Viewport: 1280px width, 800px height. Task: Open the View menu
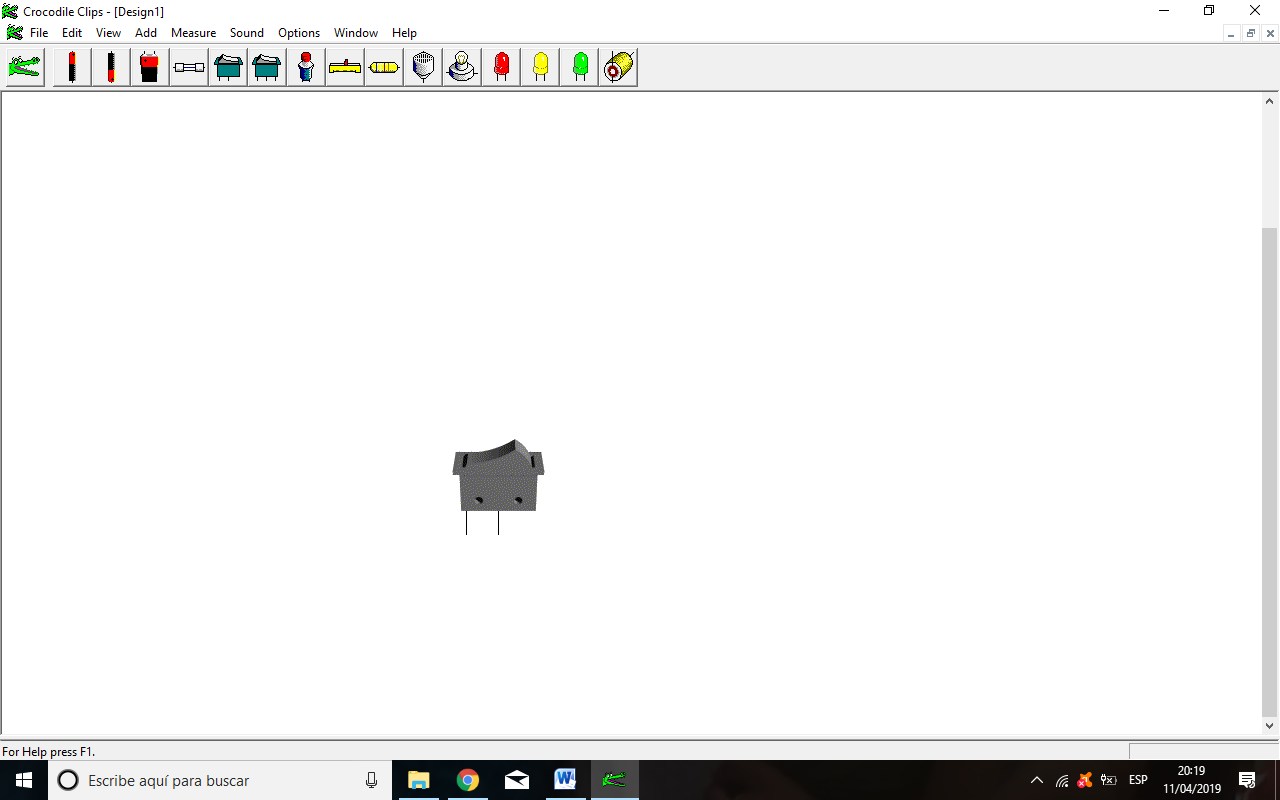(x=108, y=33)
